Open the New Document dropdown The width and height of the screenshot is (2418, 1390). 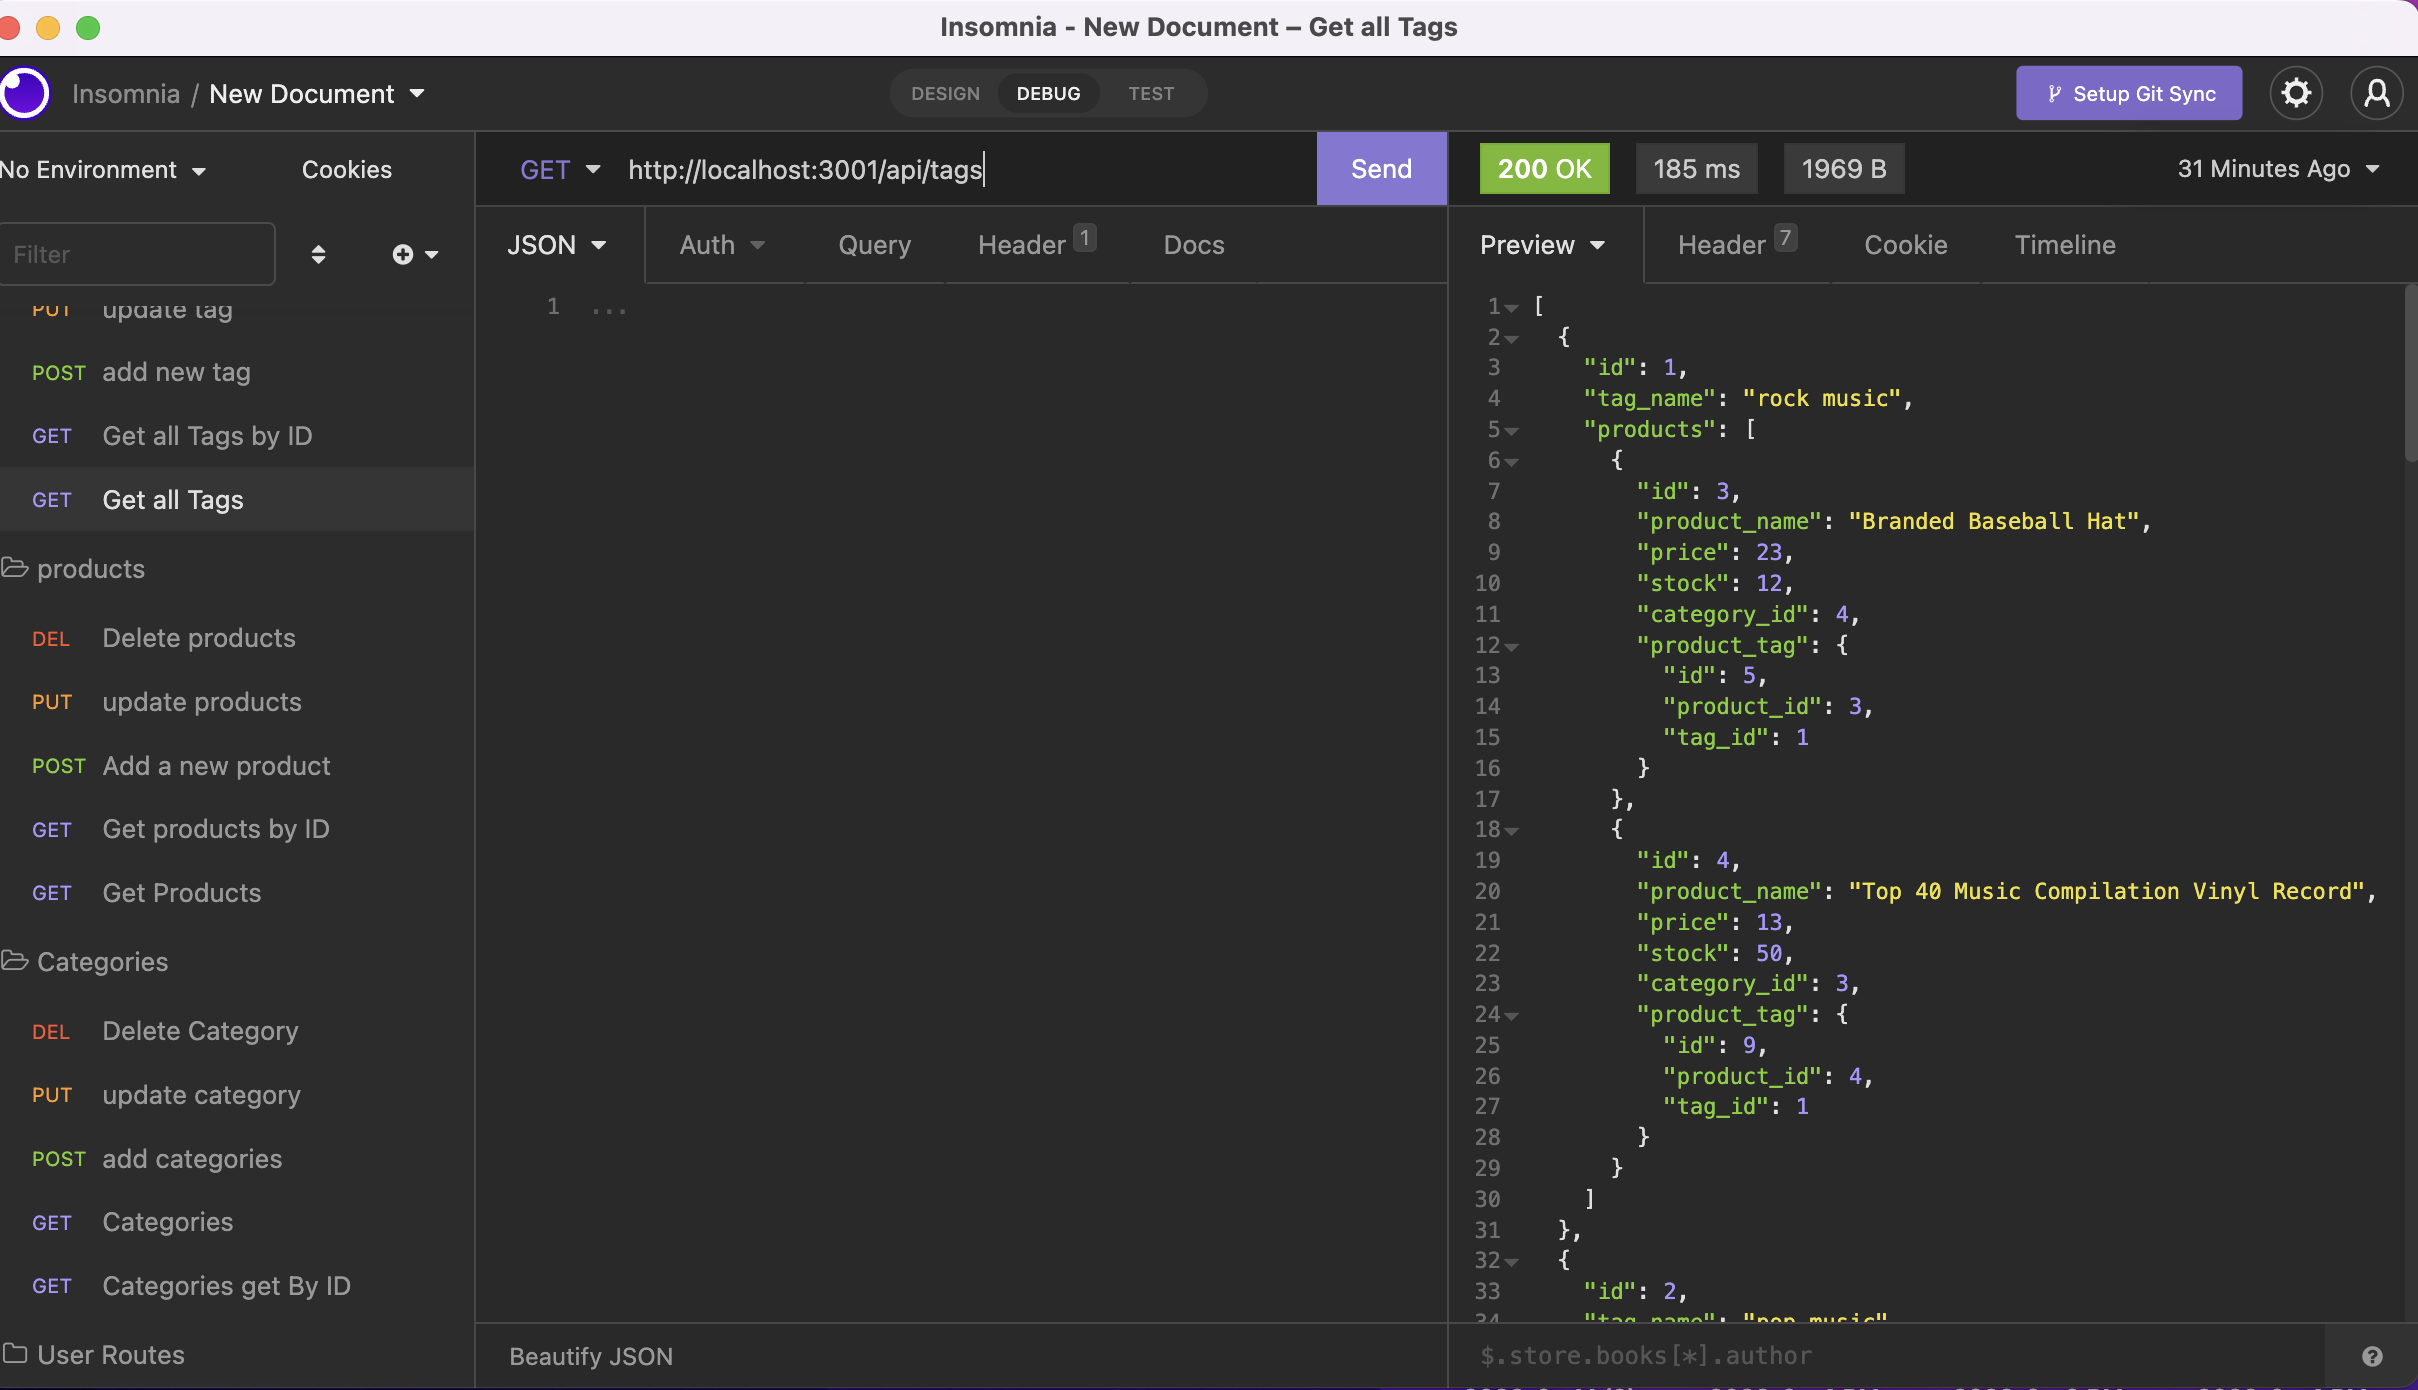(317, 94)
